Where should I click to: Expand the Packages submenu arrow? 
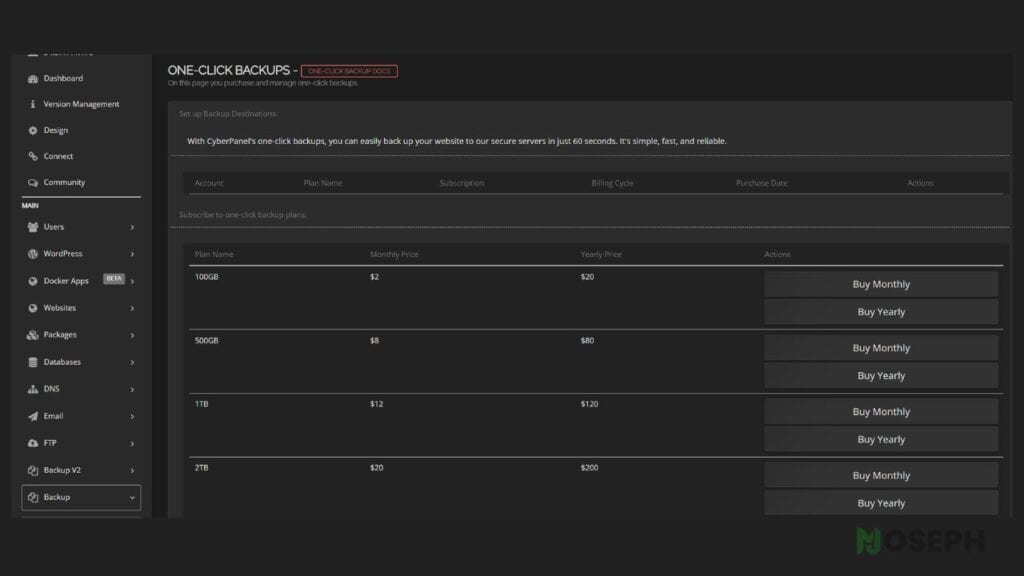pyautogui.click(x=132, y=335)
